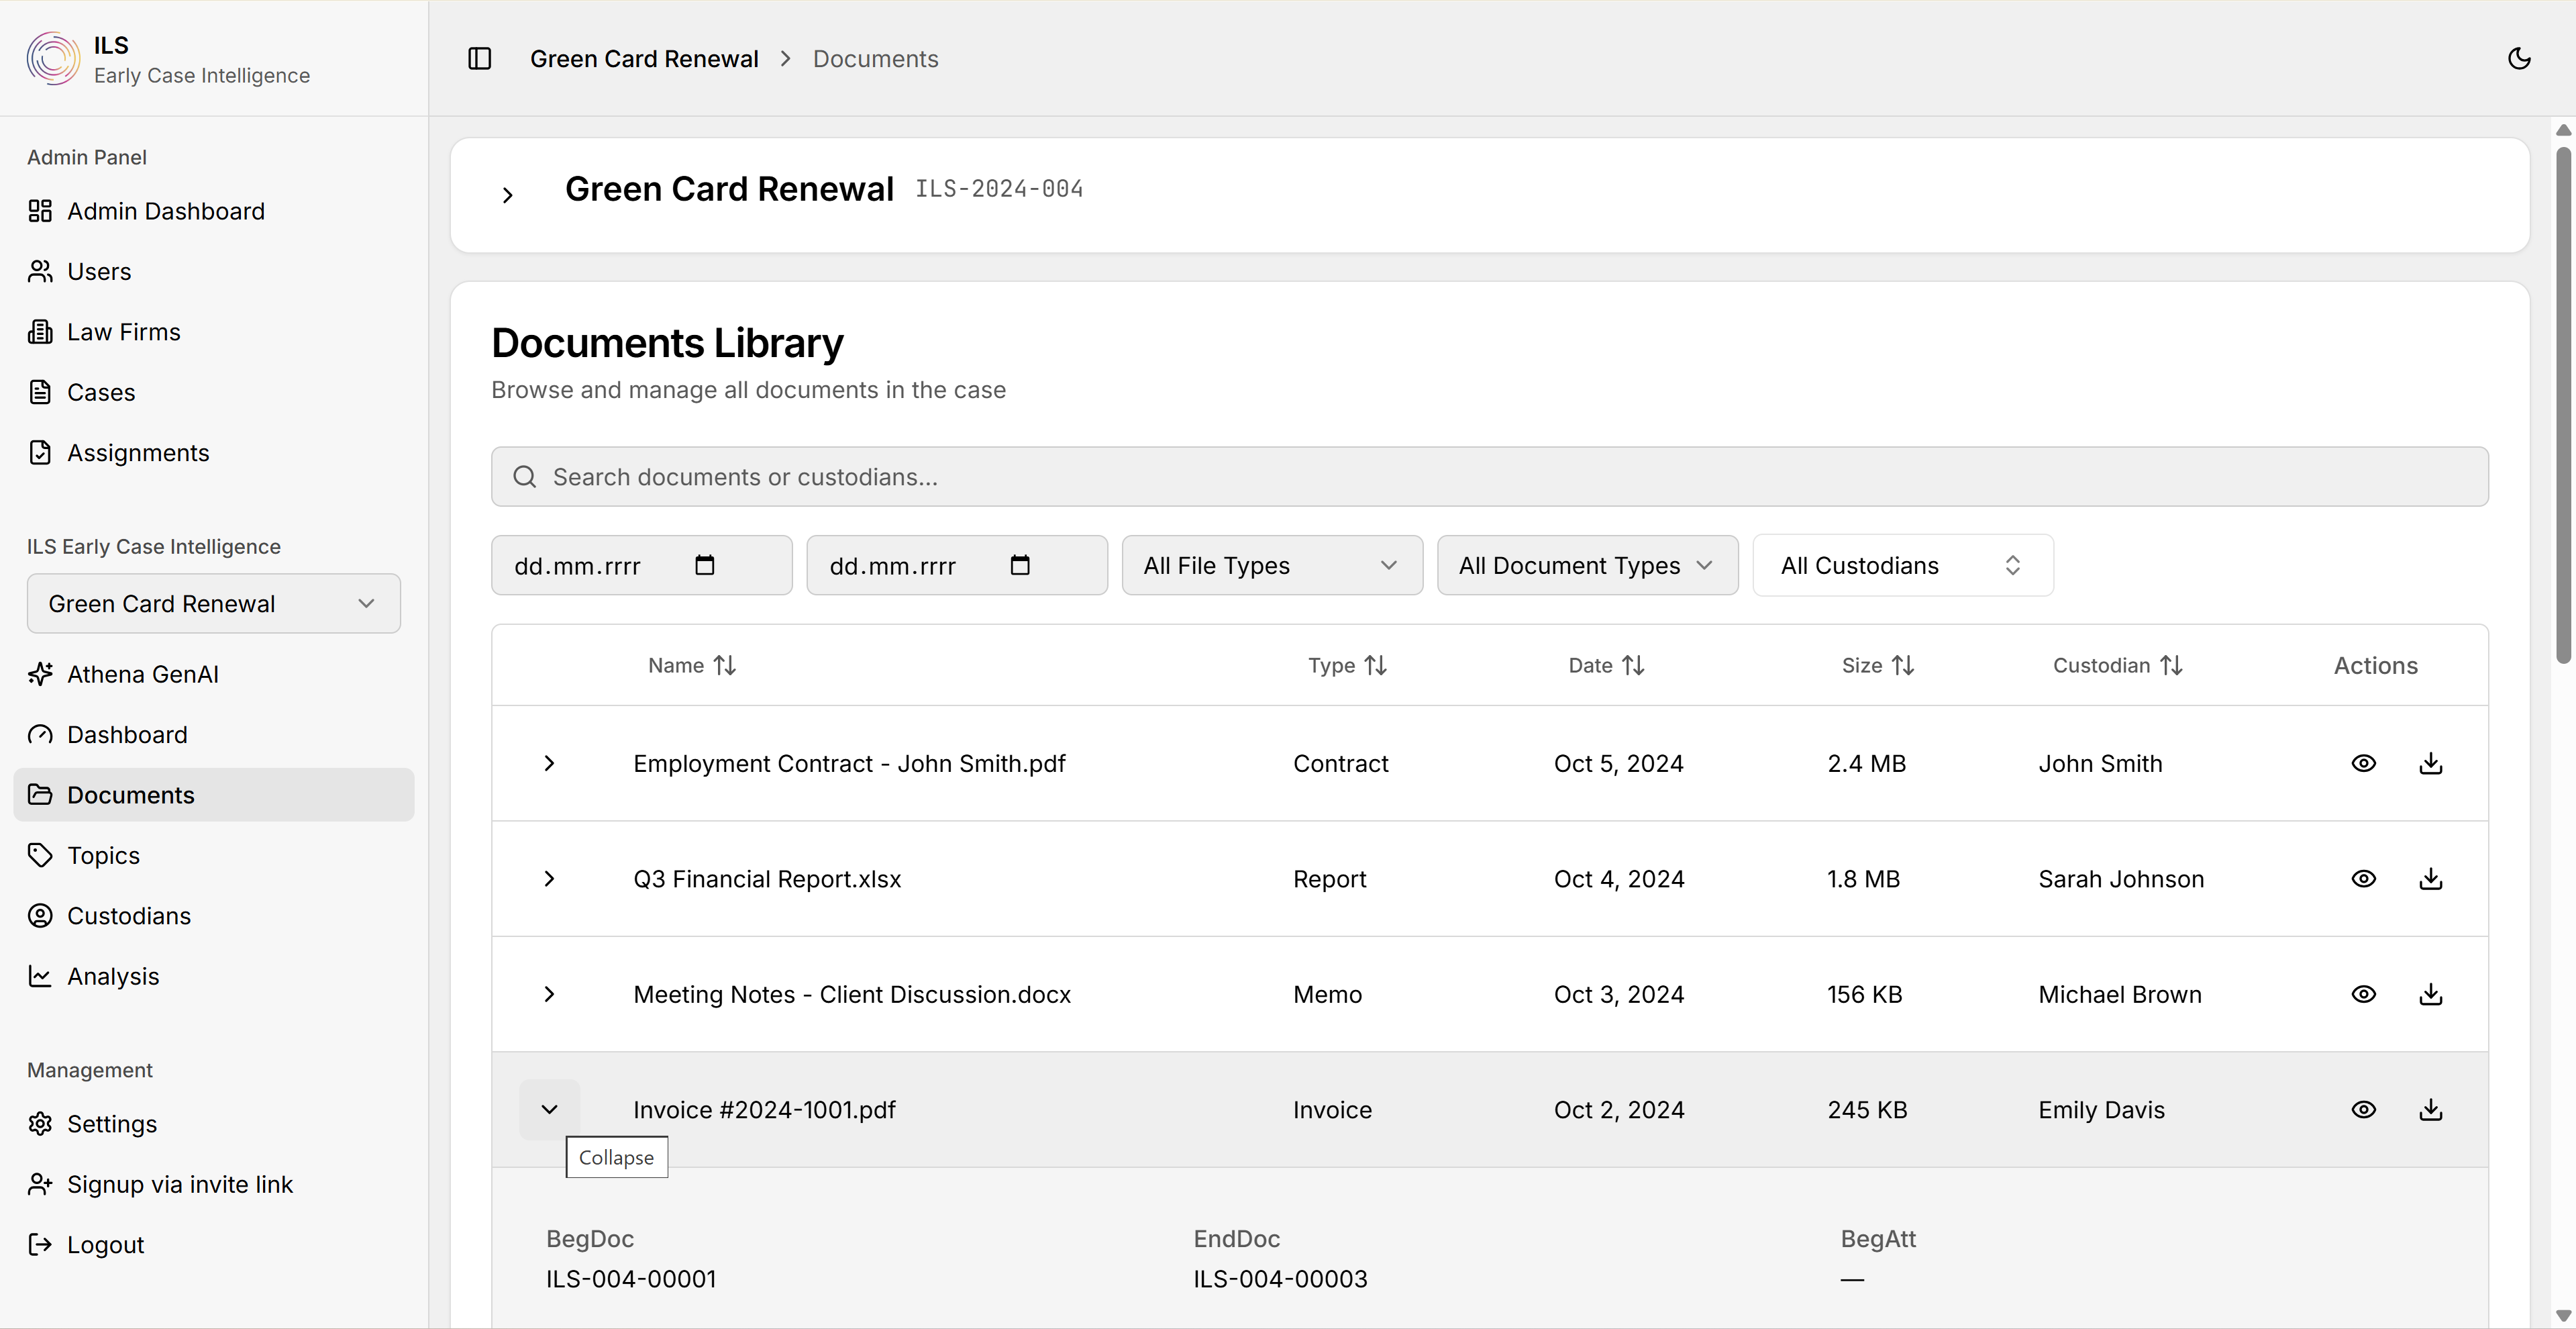2576x1329 pixels.
Task: Open calendar picker on first date field
Action: [705, 565]
